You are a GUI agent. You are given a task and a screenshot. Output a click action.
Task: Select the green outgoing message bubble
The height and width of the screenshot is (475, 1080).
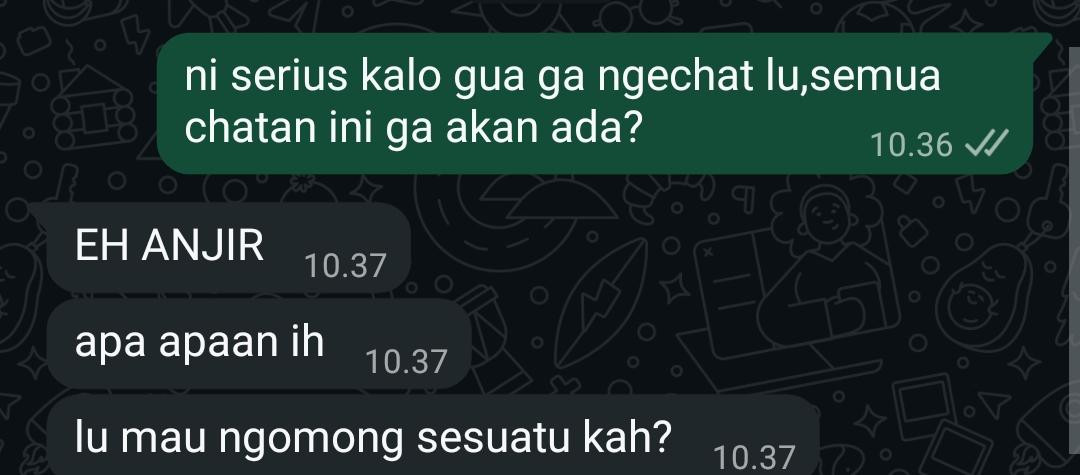point(595,103)
